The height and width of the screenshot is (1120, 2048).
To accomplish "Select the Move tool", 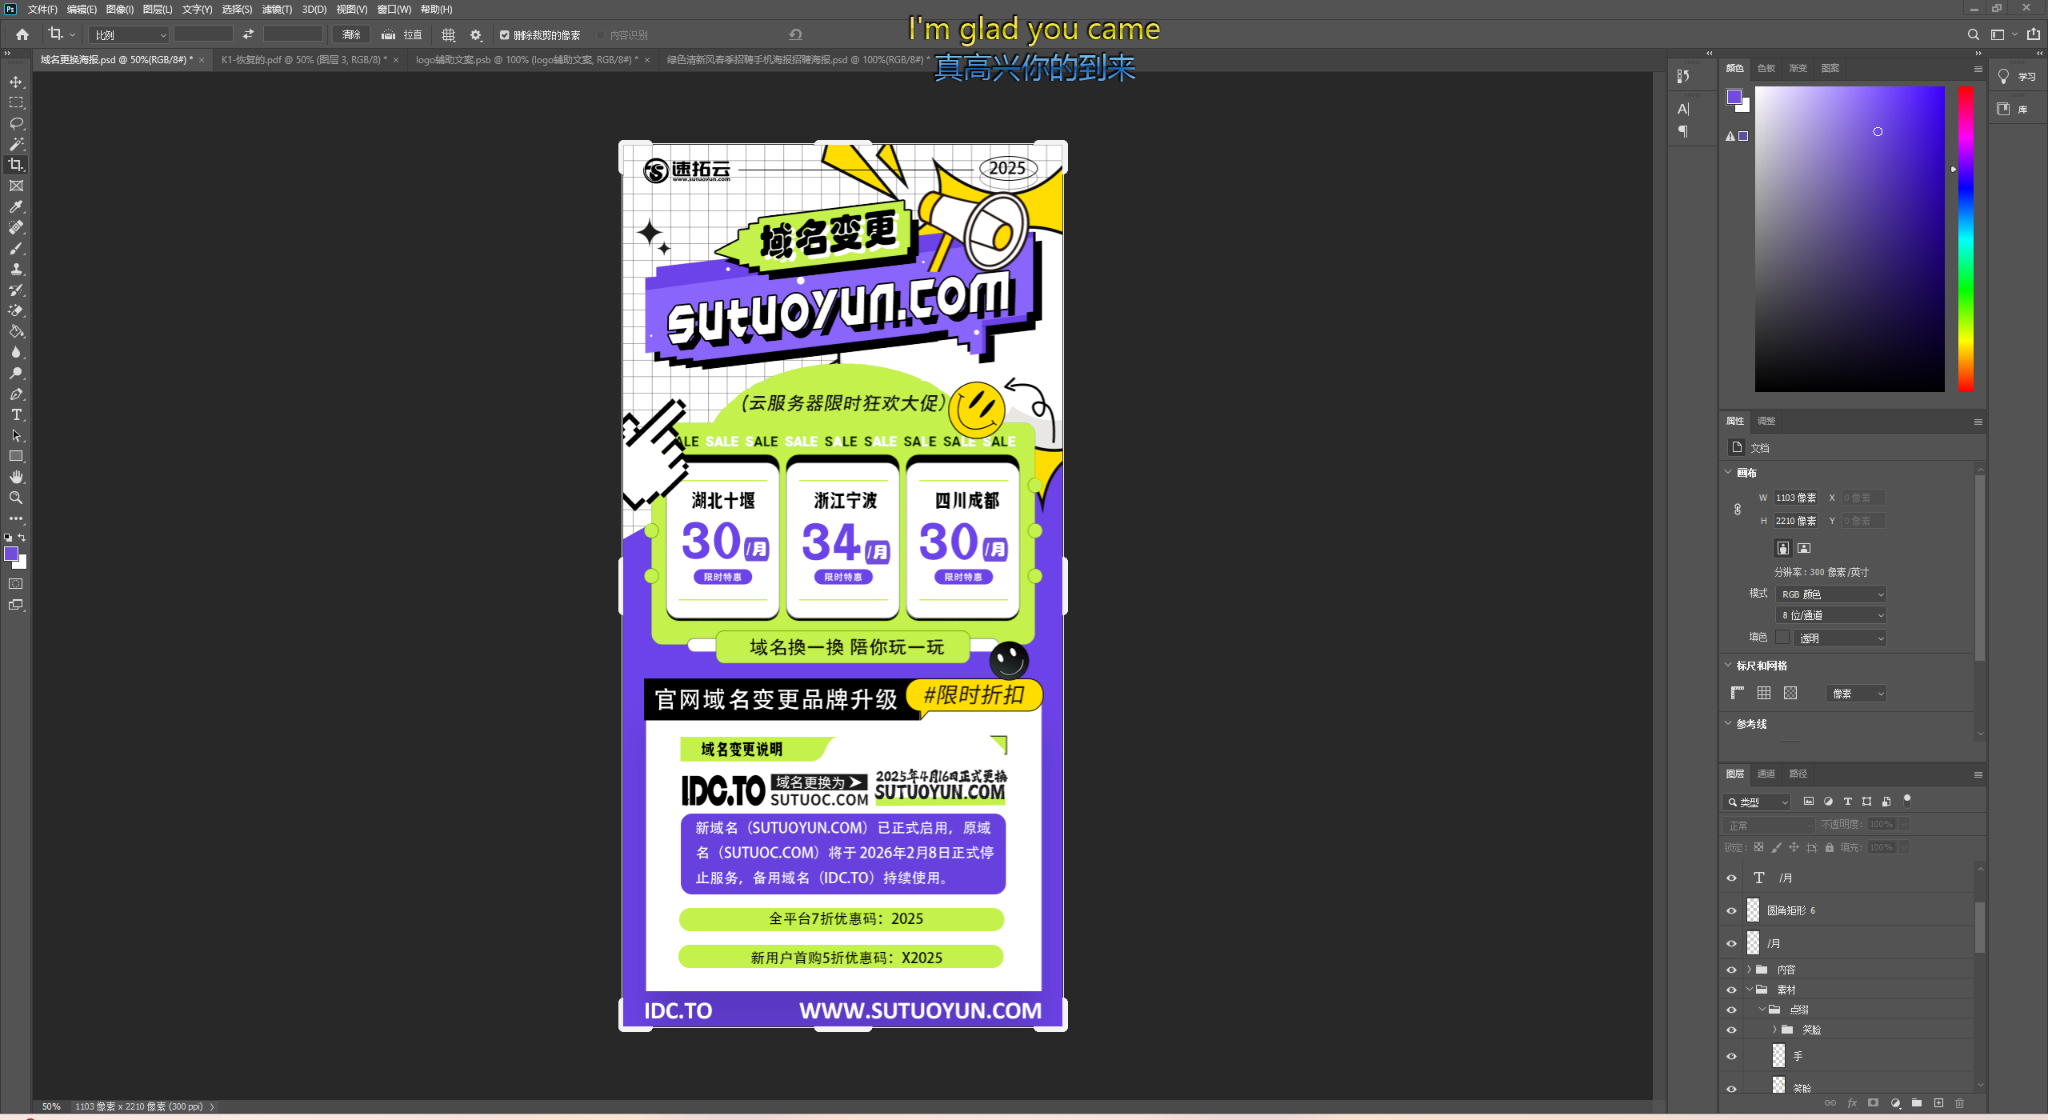I will (x=16, y=82).
